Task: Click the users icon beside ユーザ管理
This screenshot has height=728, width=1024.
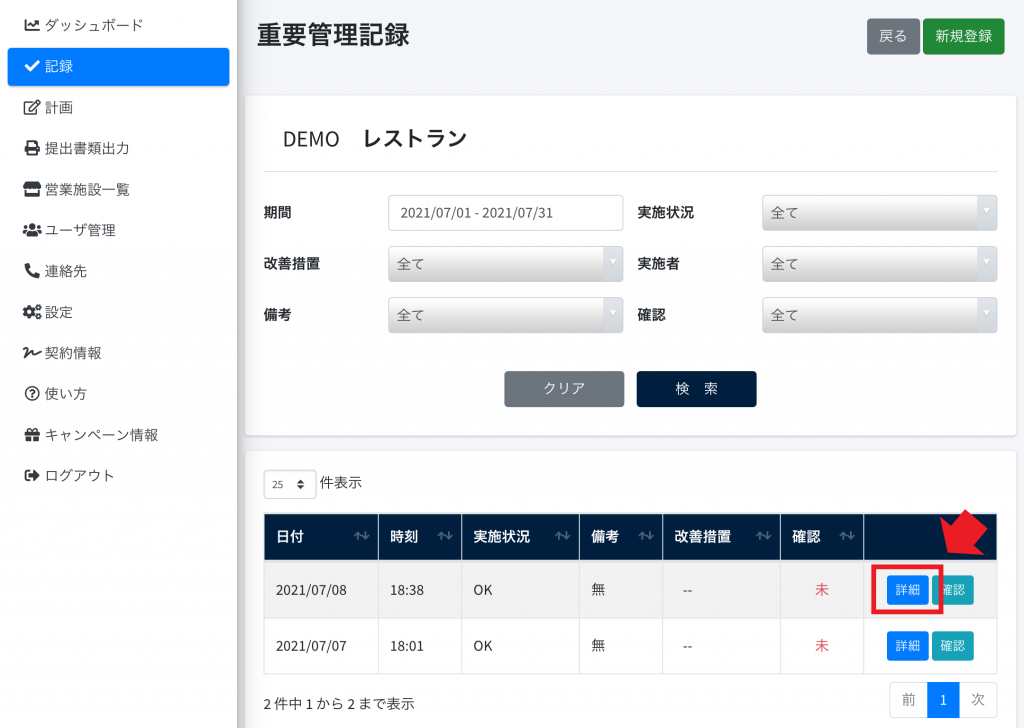Action: coord(32,230)
